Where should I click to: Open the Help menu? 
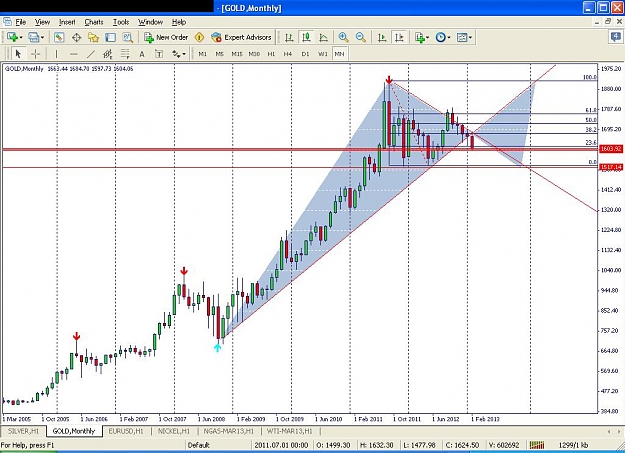tap(179, 22)
